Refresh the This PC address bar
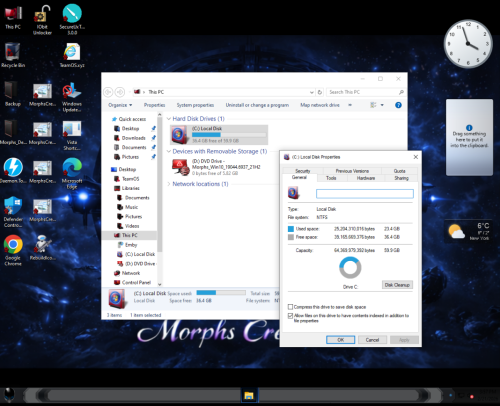 pos(320,92)
